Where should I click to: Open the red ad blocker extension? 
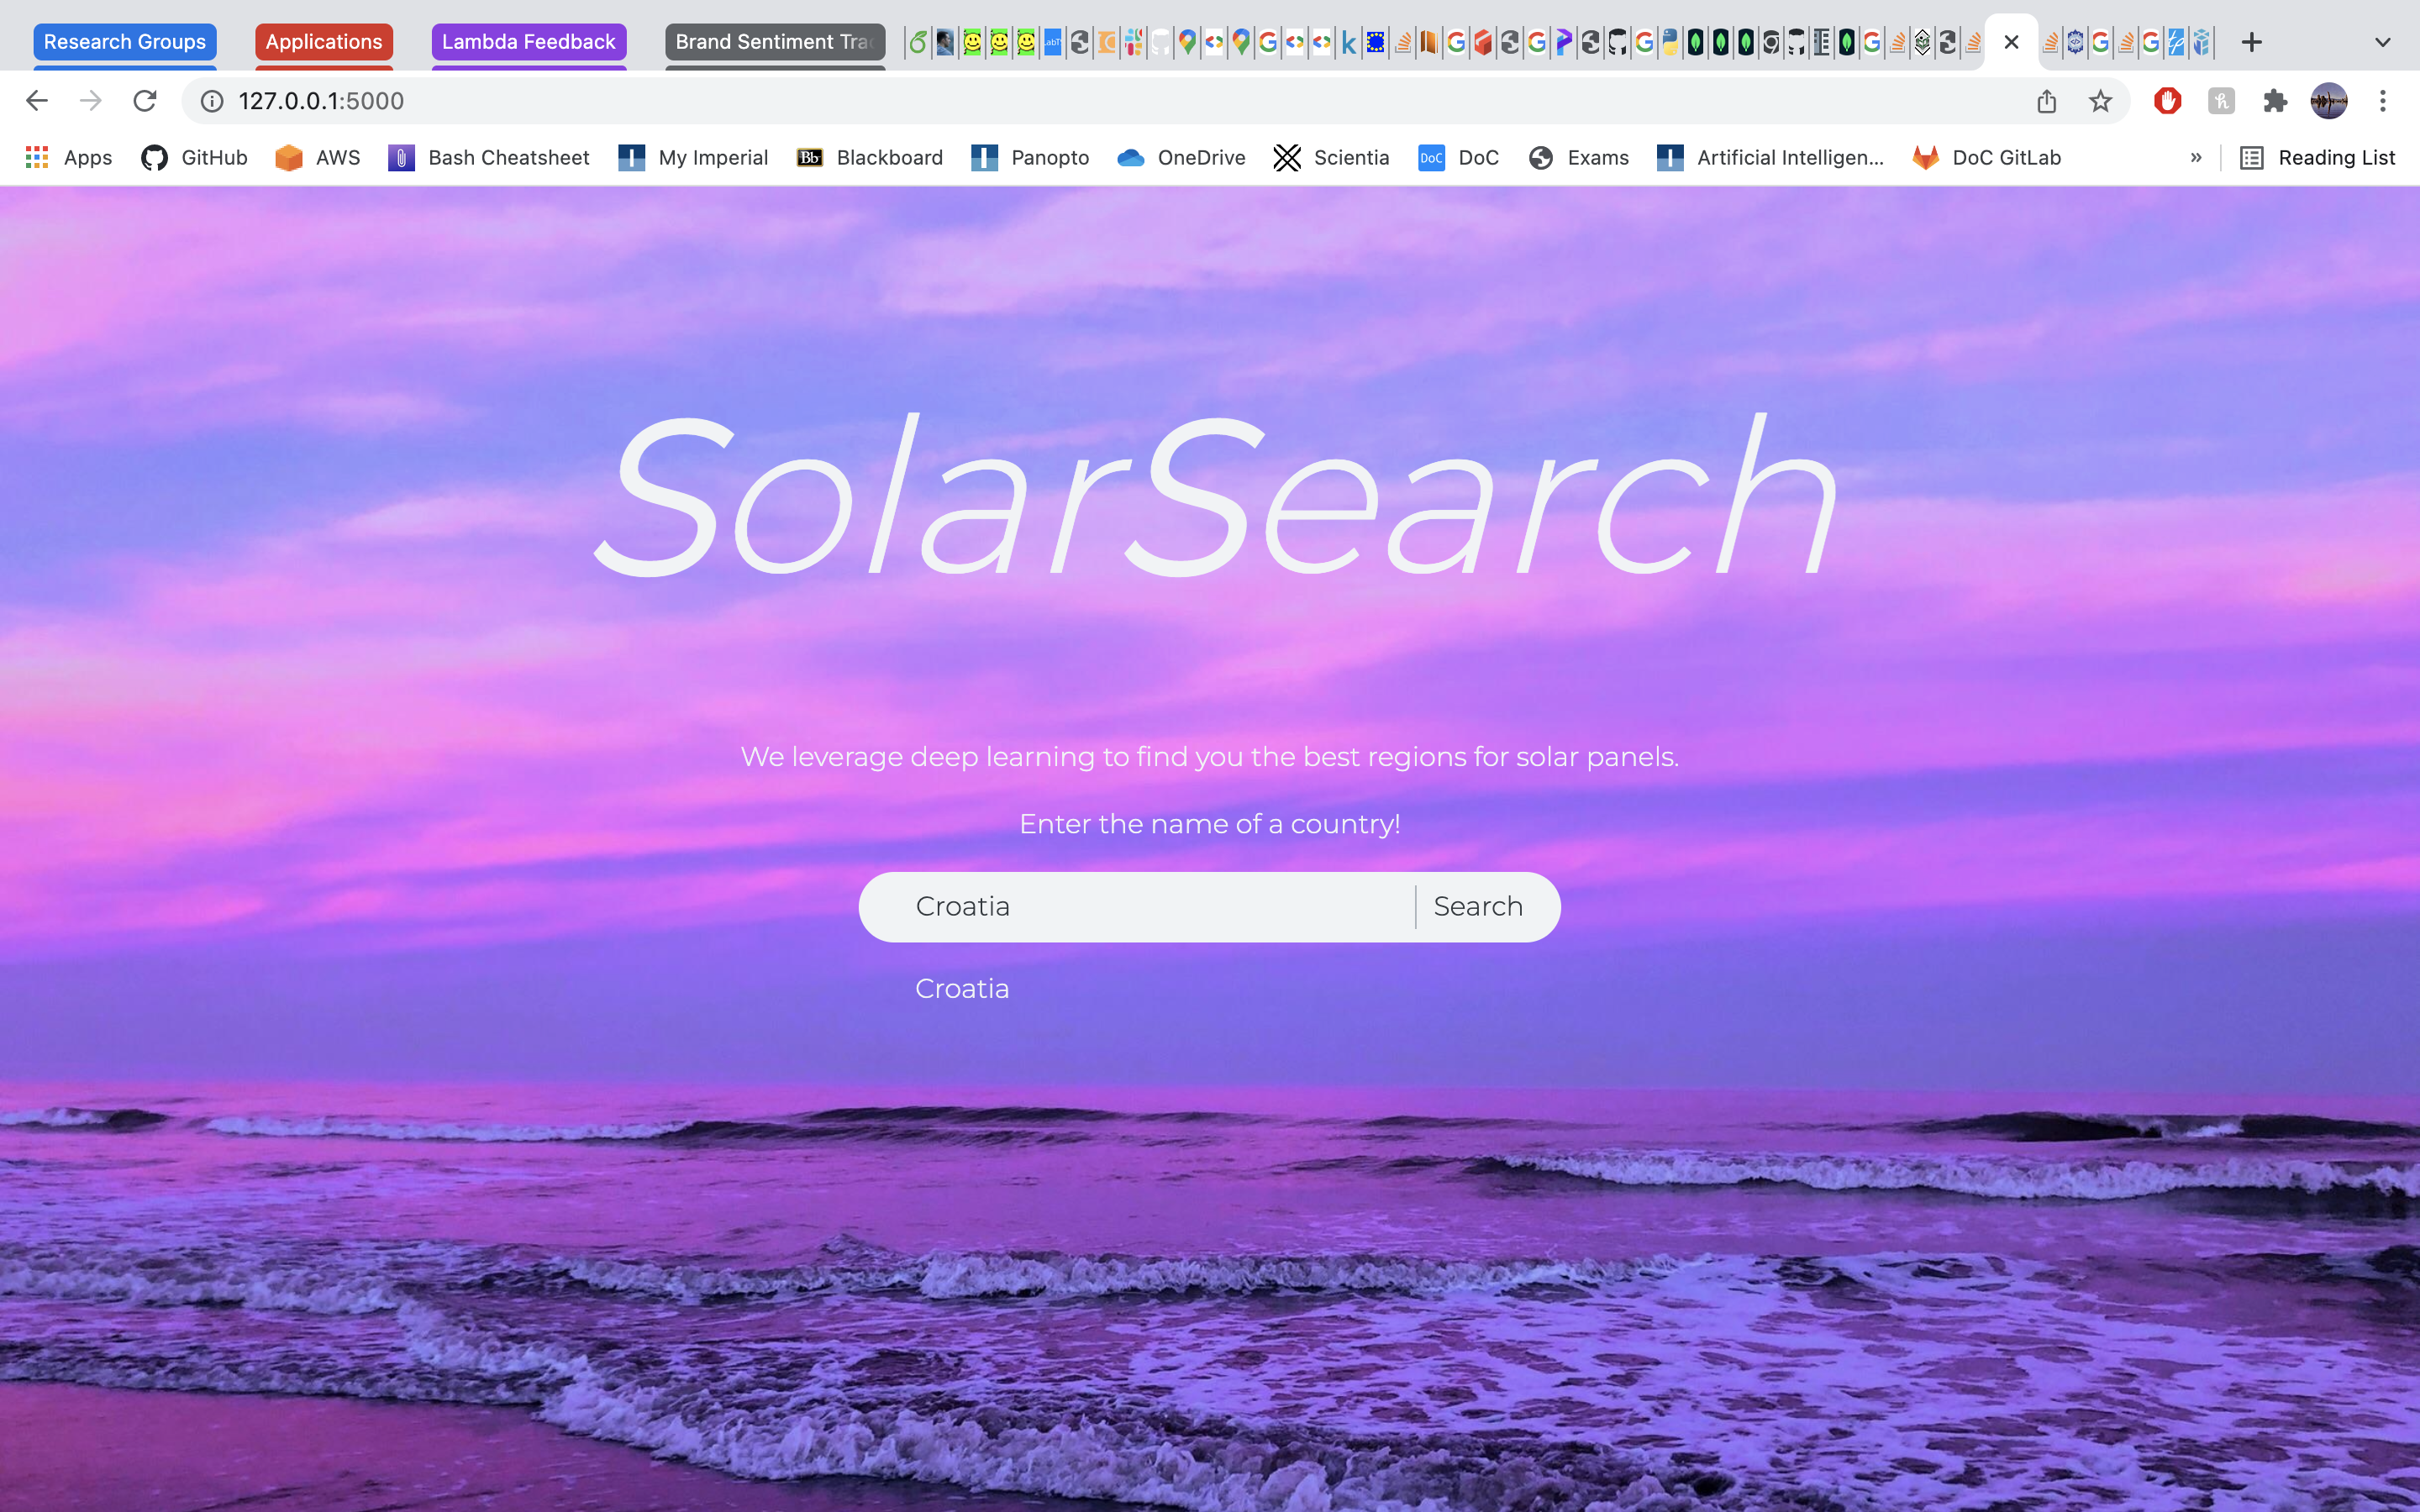pos(2167,101)
